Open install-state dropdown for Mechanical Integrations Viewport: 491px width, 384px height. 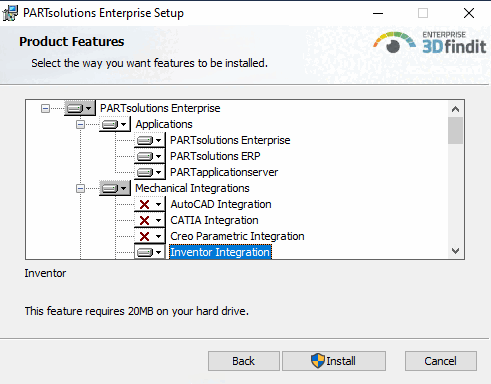pos(115,188)
